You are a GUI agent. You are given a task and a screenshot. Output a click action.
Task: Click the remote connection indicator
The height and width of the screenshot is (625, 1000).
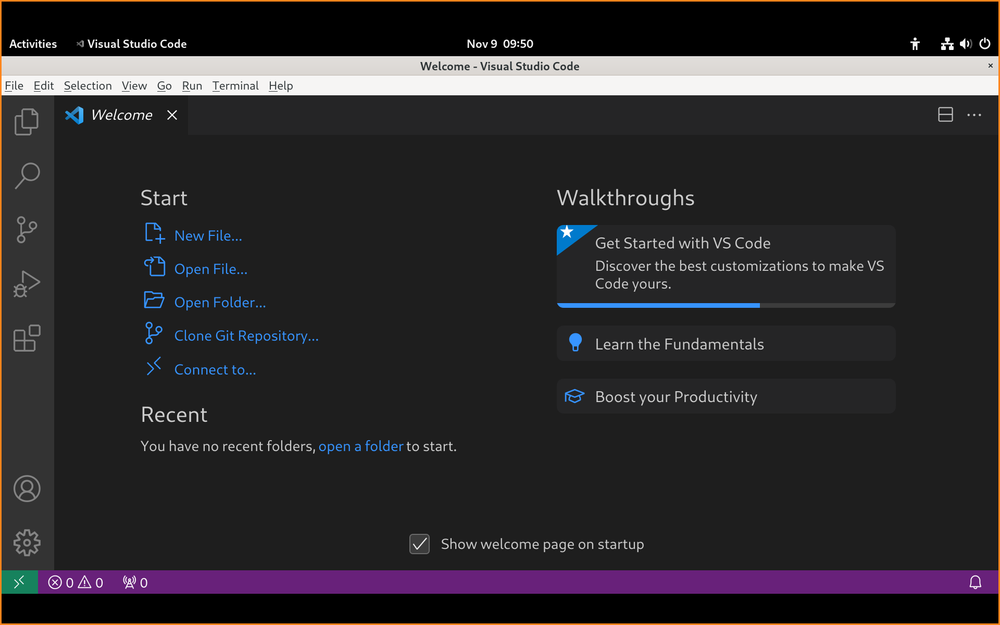click(x=19, y=581)
